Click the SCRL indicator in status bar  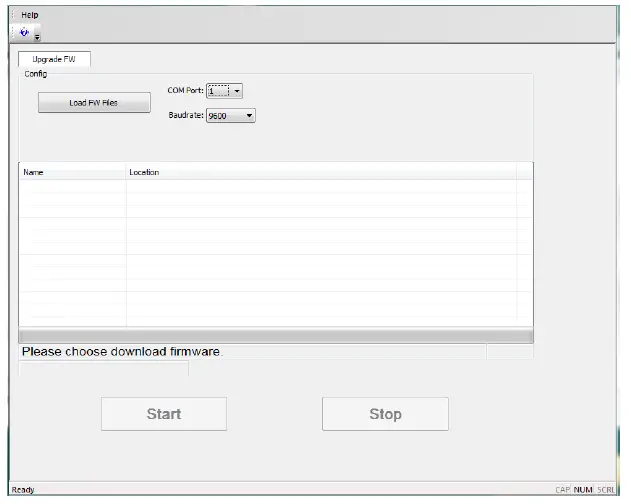click(x=606, y=490)
